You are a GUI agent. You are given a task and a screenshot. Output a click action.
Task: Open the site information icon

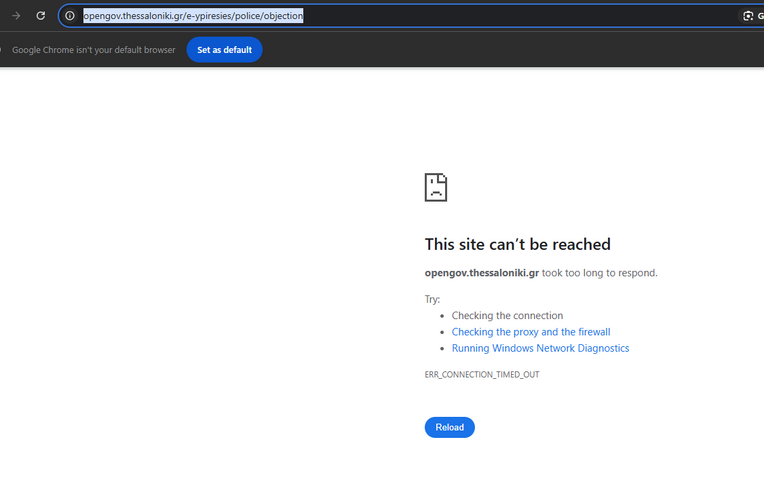click(x=70, y=16)
